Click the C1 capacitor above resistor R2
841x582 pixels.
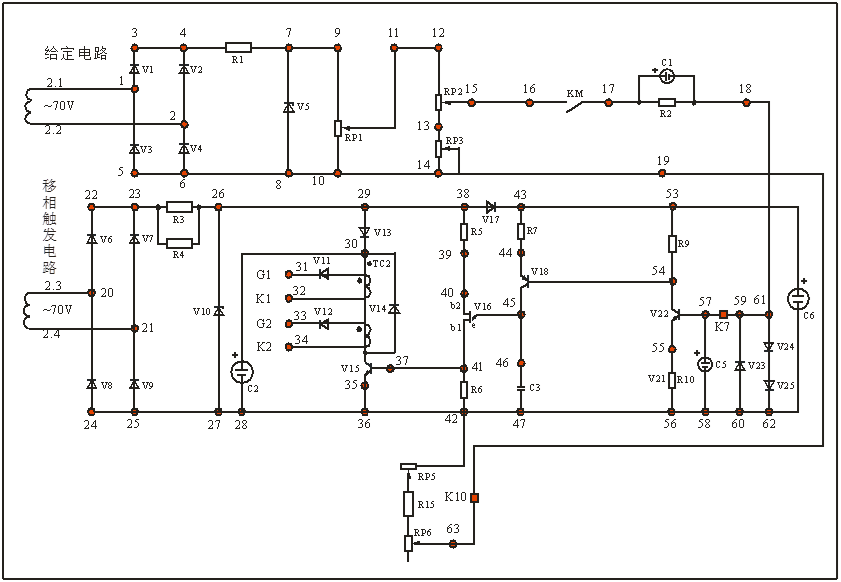tap(668, 76)
